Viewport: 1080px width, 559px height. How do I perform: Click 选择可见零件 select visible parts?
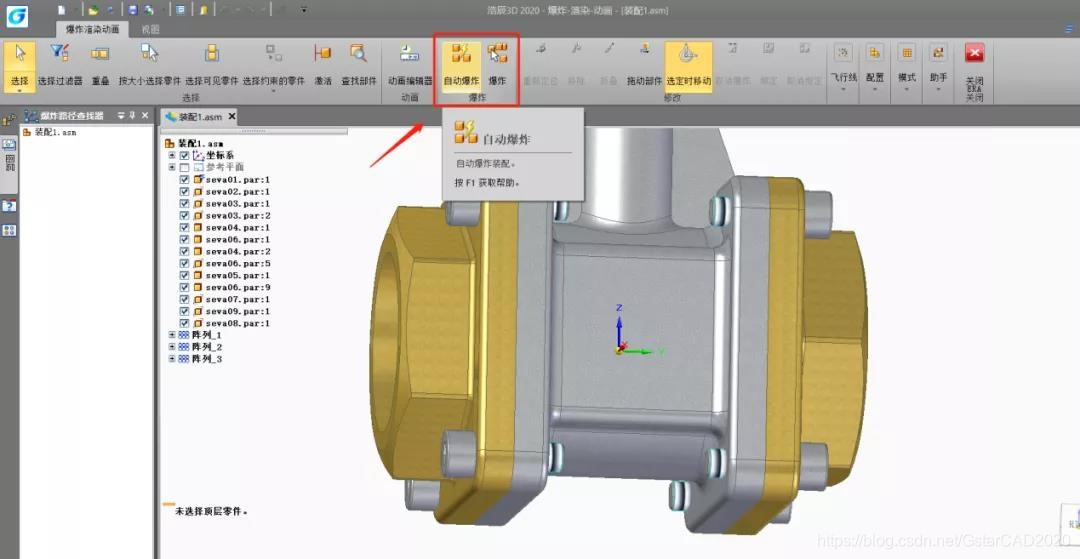[x=211, y=65]
